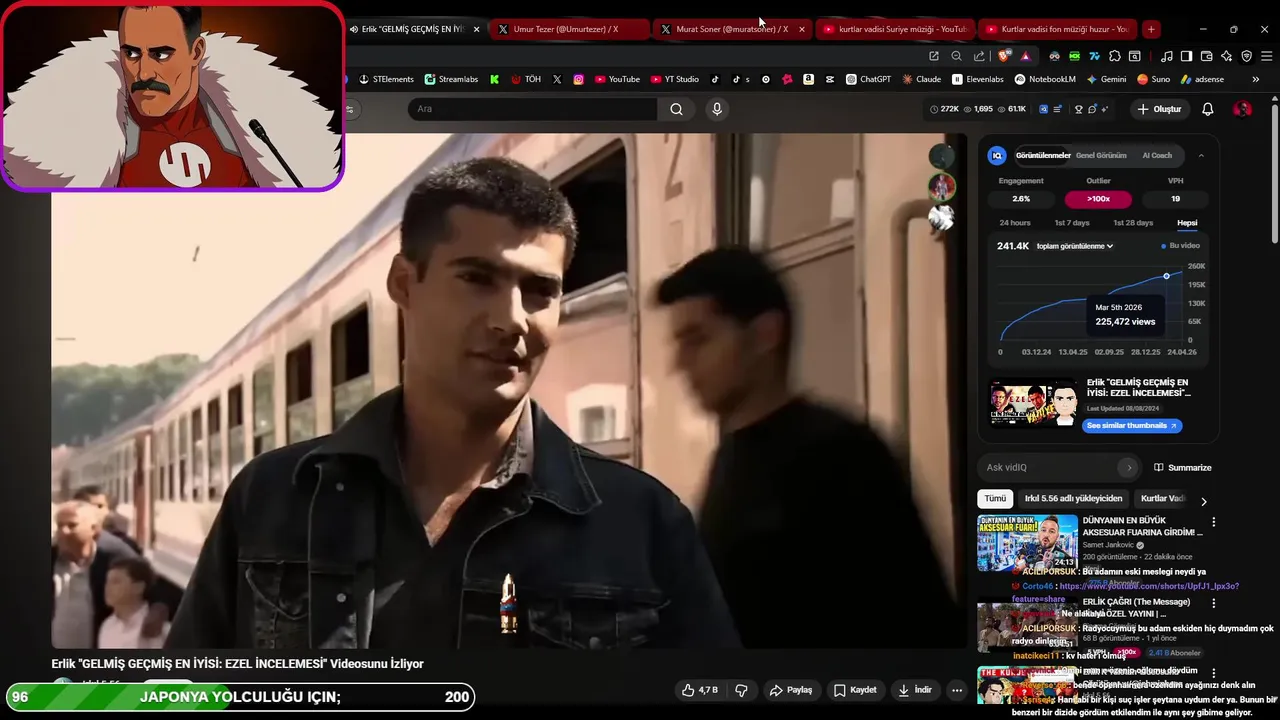The image size is (1280, 720).
Task: Click See similar thumbnails button
Action: point(1132,425)
